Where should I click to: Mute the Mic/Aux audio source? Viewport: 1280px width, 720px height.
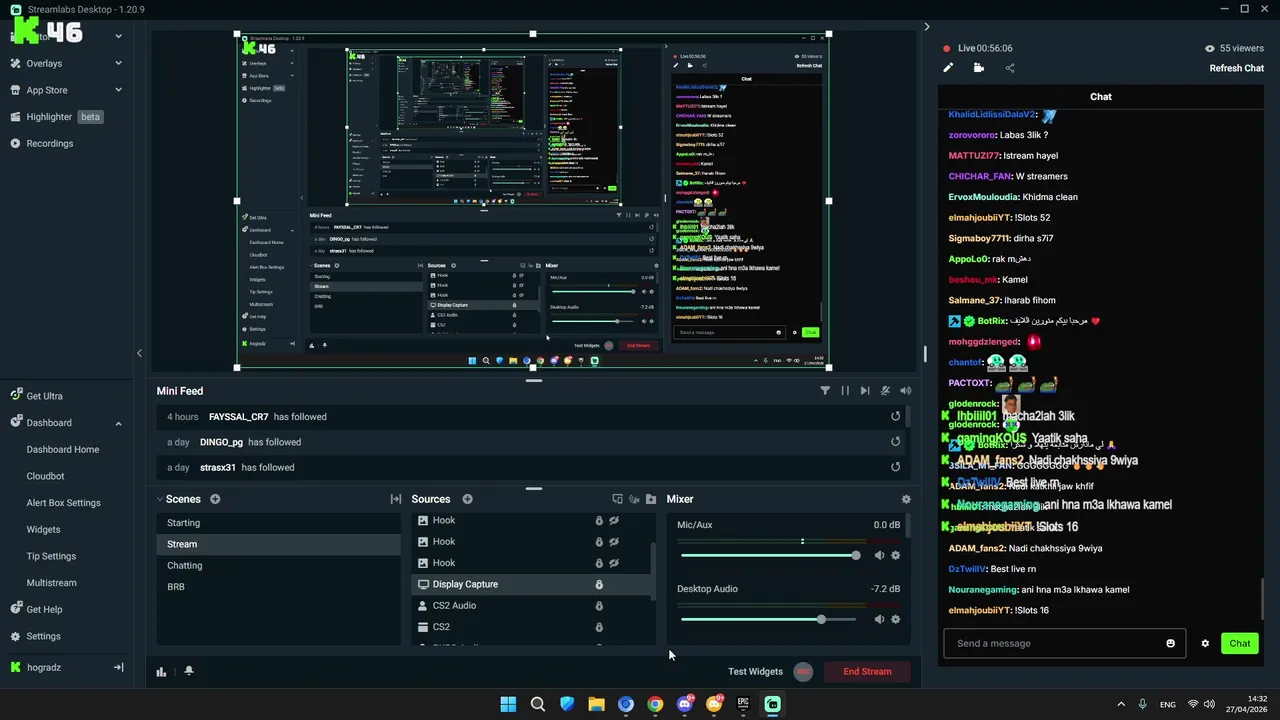coord(879,555)
